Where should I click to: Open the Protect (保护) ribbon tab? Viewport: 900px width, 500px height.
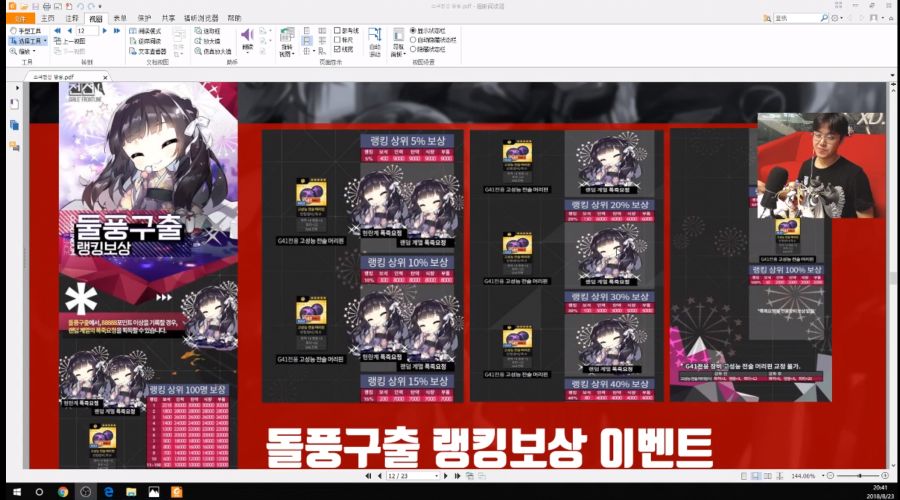[x=144, y=18]
